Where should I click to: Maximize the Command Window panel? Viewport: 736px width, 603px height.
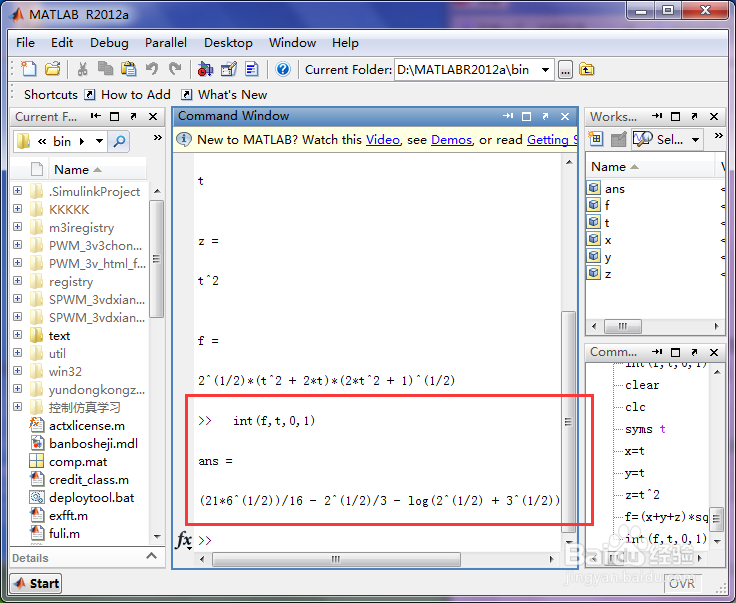click(527, 116)
